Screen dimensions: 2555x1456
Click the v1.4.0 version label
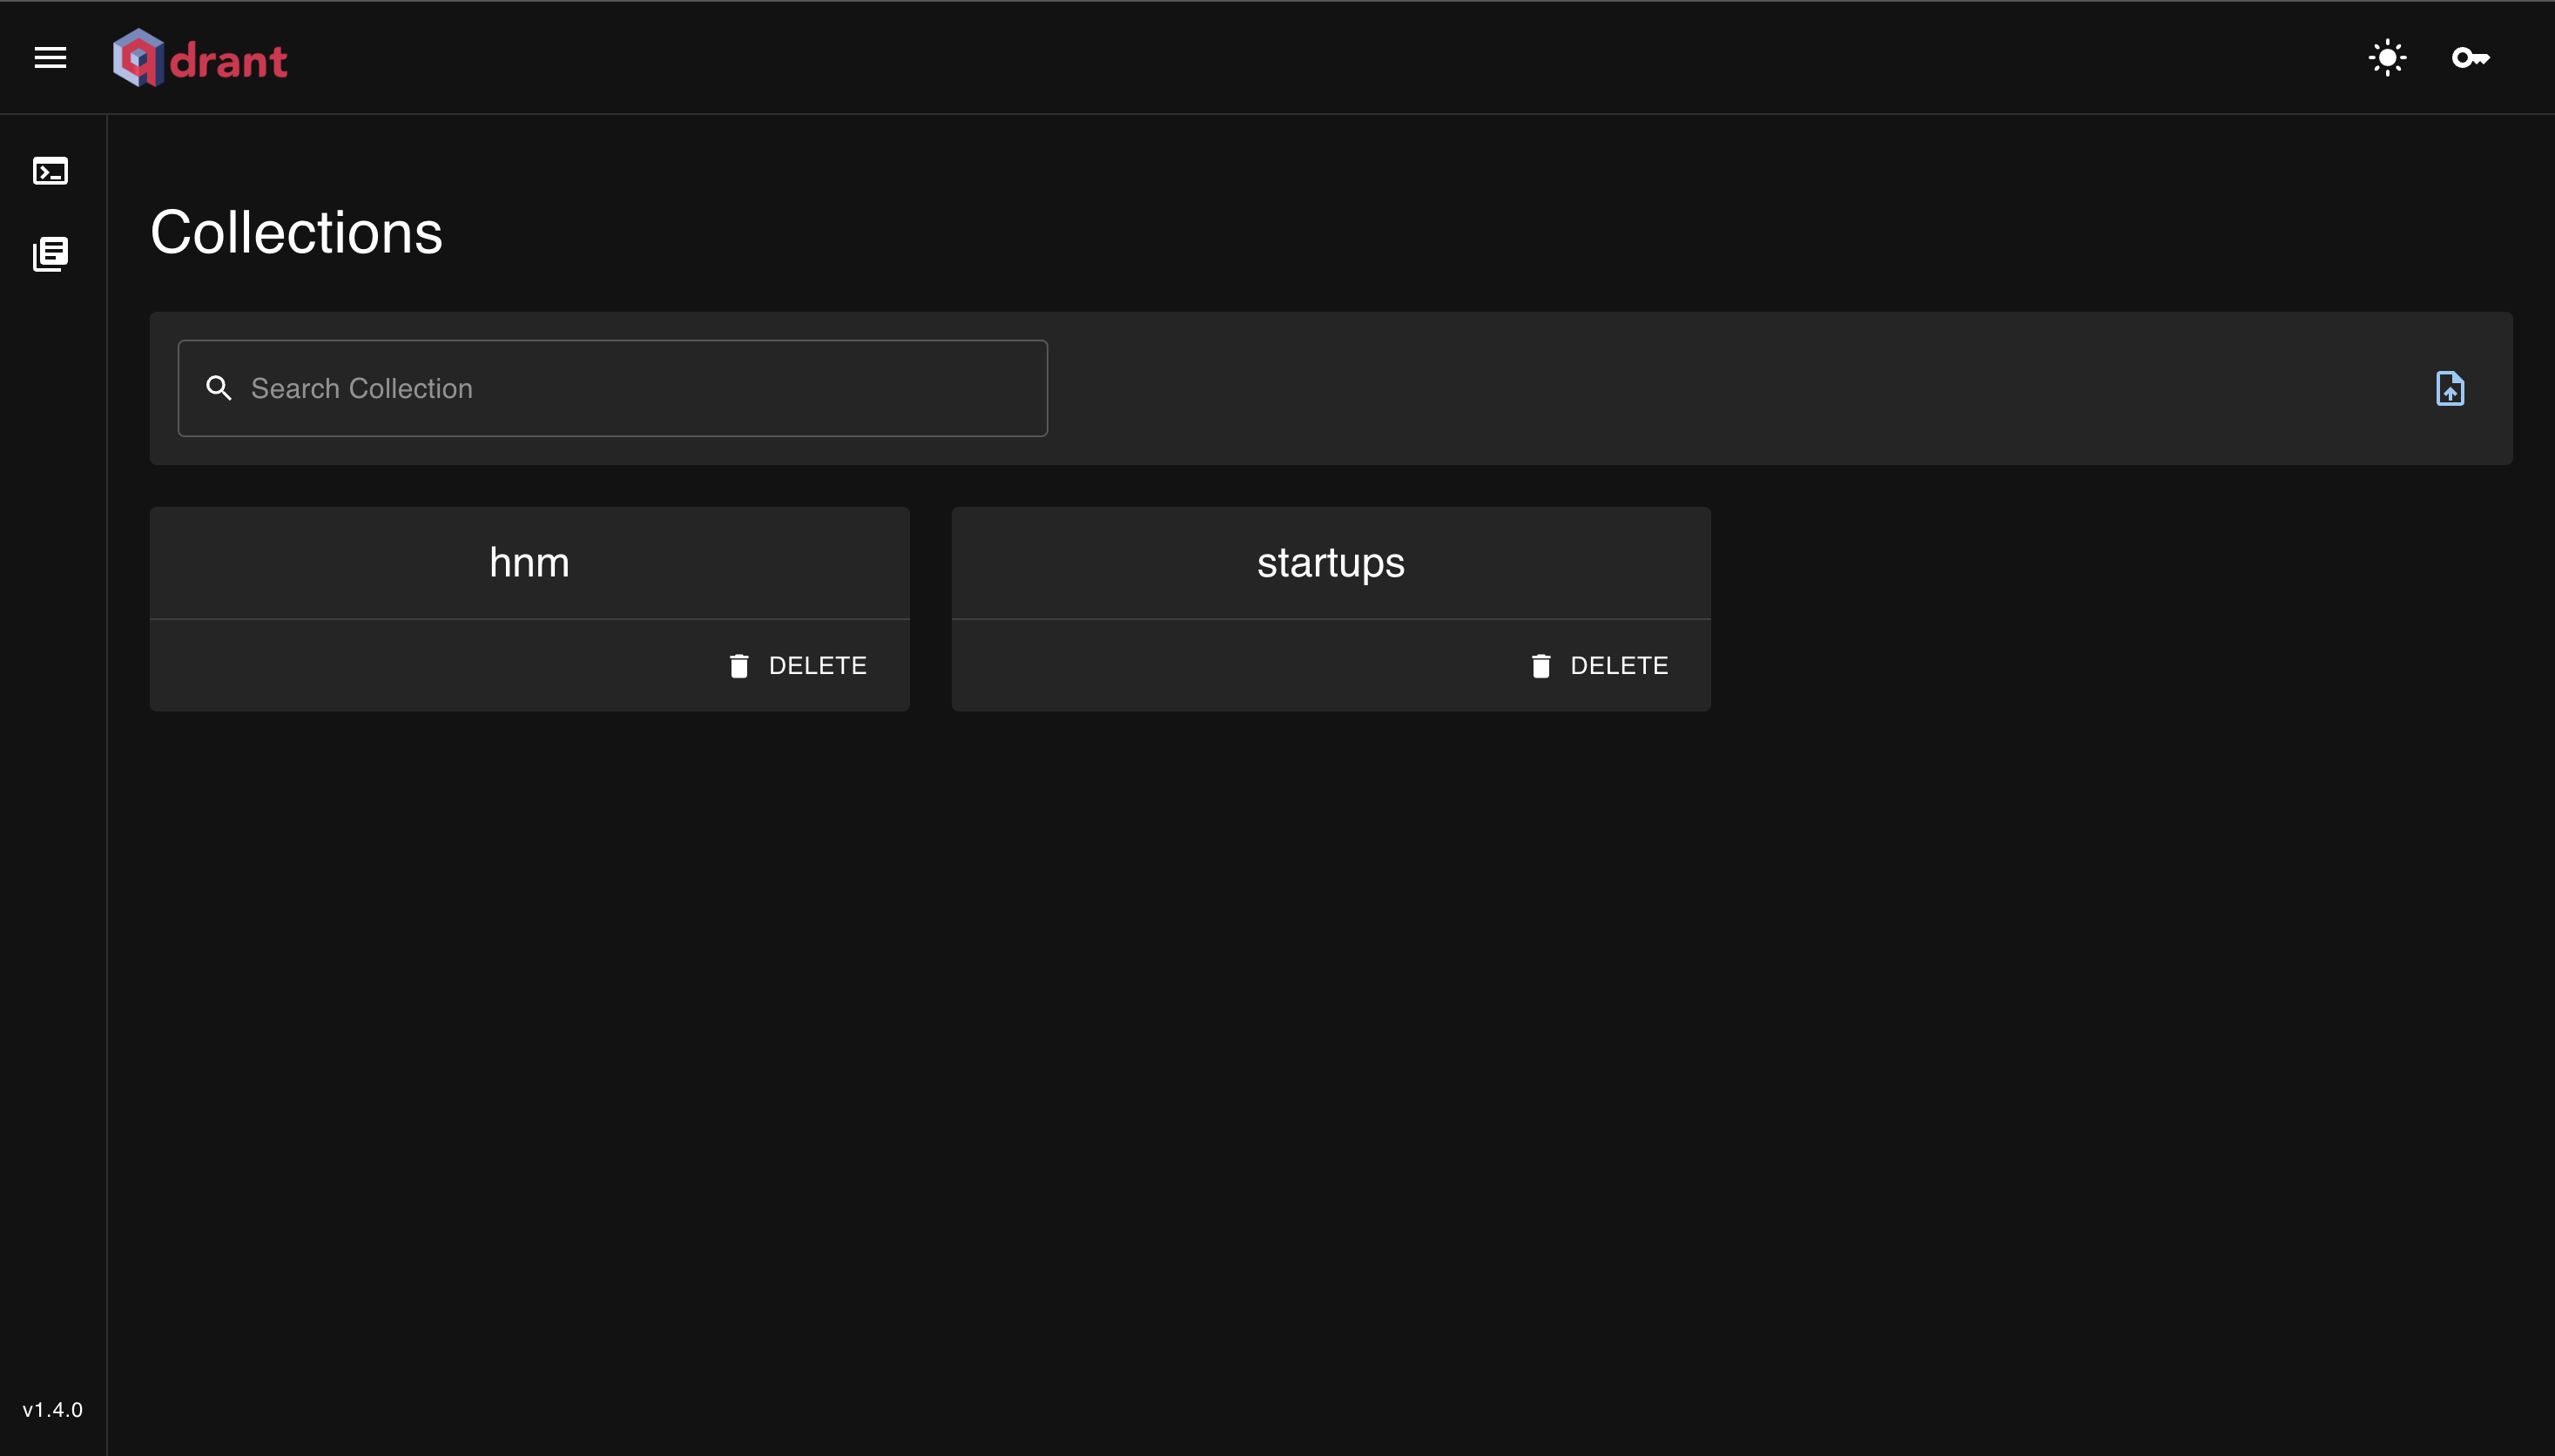pyautogui.click(x=52, y=1409)
